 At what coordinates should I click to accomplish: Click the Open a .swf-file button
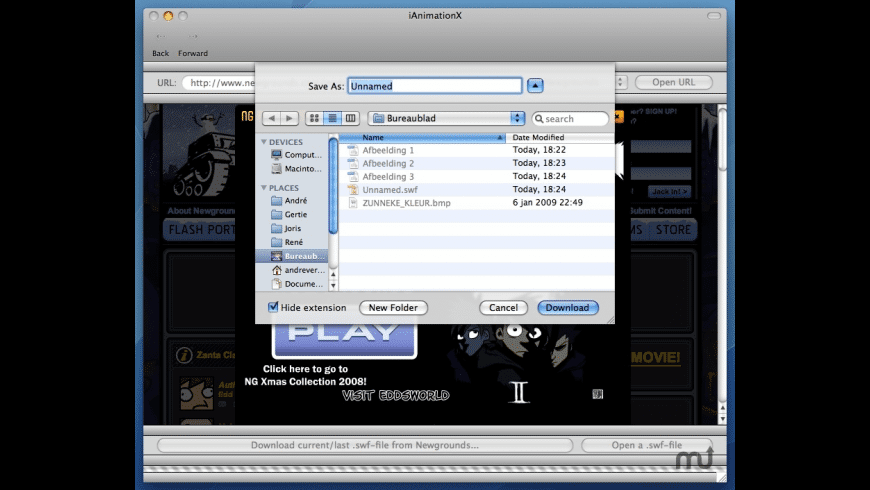pyautogui.click(x=646, y=445)
